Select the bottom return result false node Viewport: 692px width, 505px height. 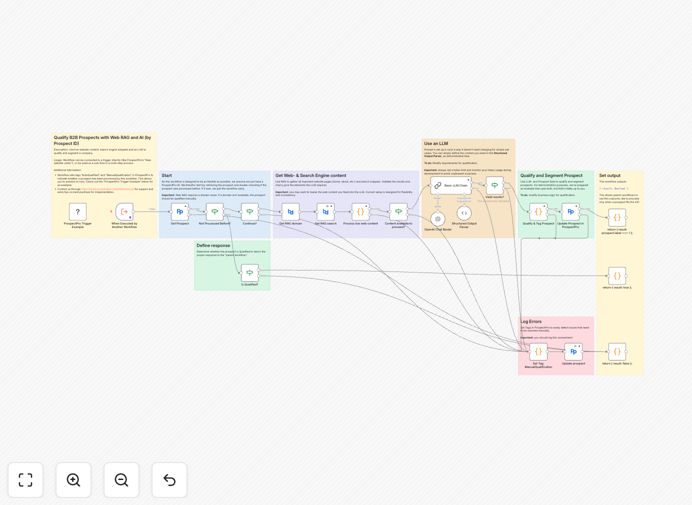[x=617, y=352]
